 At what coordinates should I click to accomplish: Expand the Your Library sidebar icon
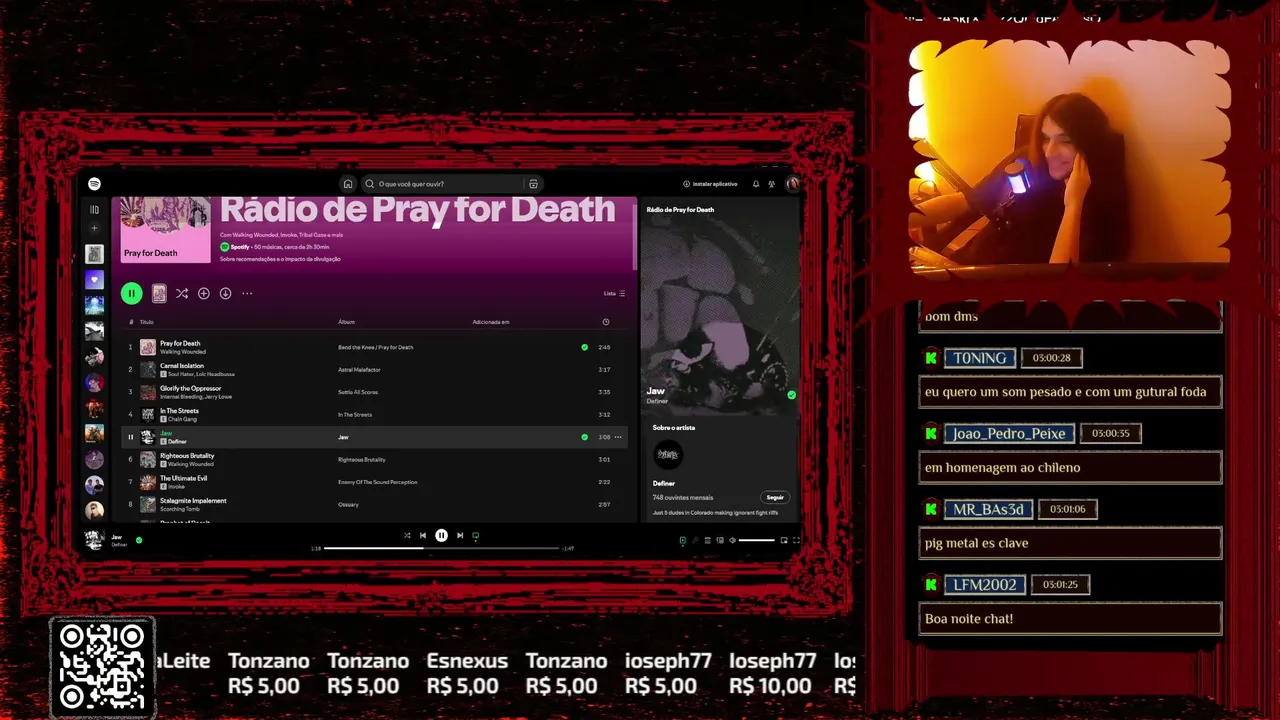coord(94,210)
